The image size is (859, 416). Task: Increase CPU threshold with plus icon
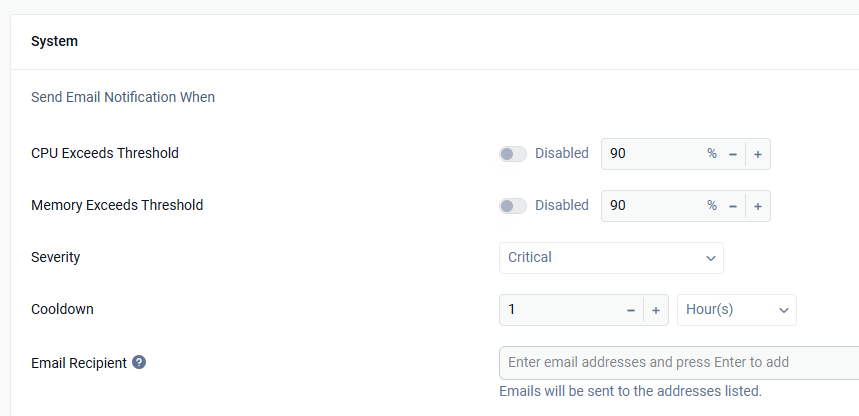click(x=758, y=154)
